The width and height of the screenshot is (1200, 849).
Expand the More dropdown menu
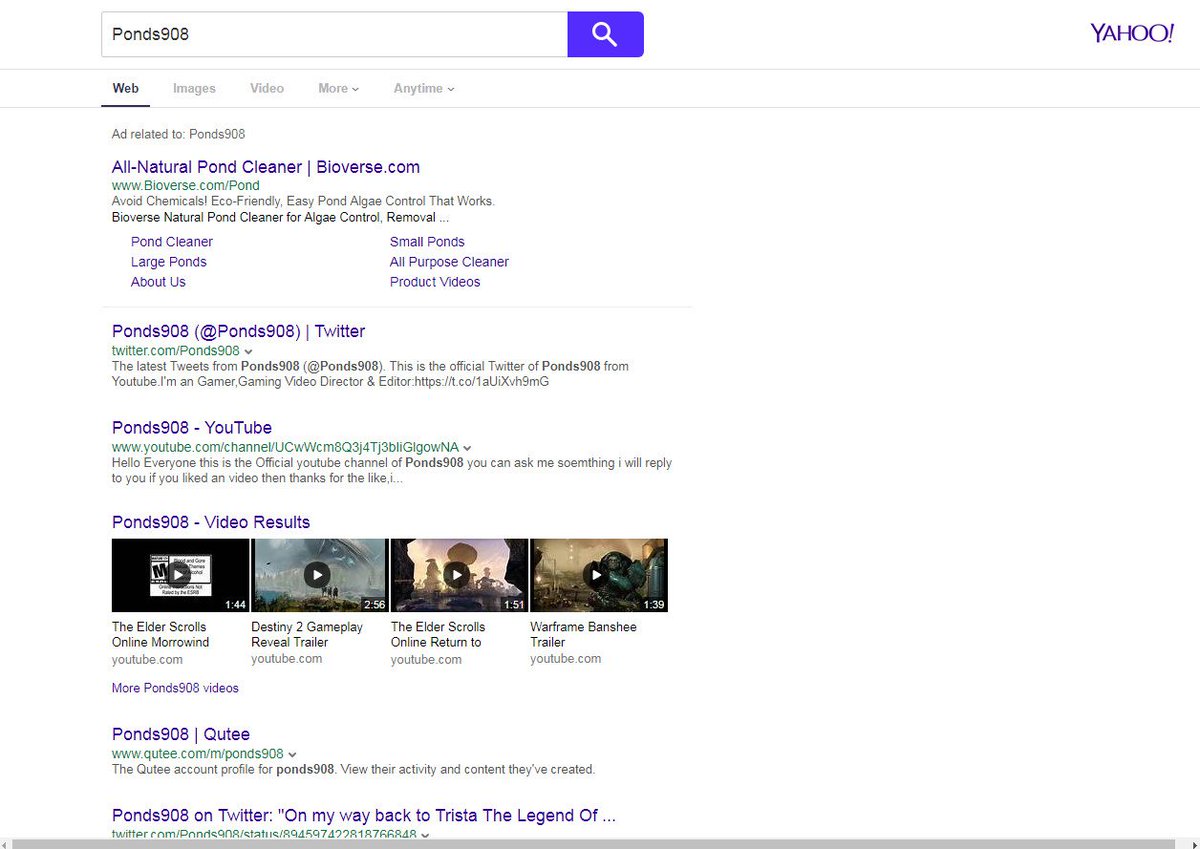339,88
